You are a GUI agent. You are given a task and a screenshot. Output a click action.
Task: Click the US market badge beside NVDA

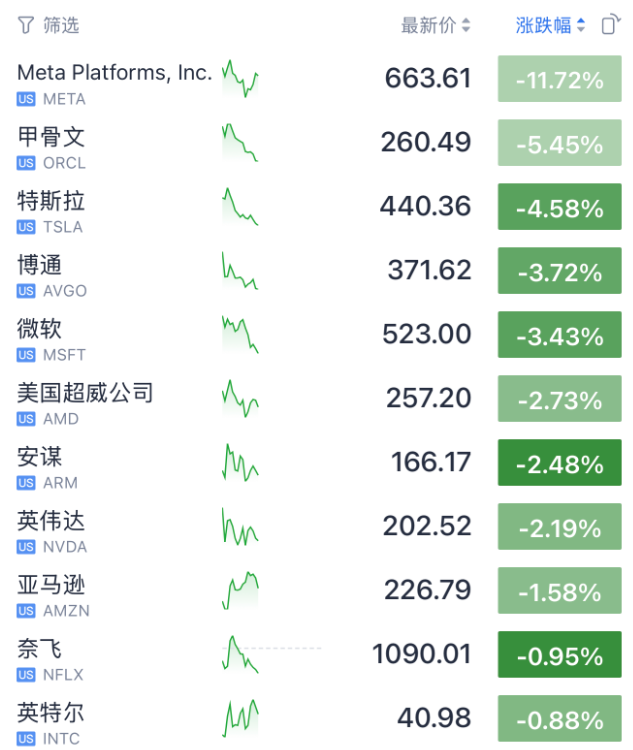26,547
